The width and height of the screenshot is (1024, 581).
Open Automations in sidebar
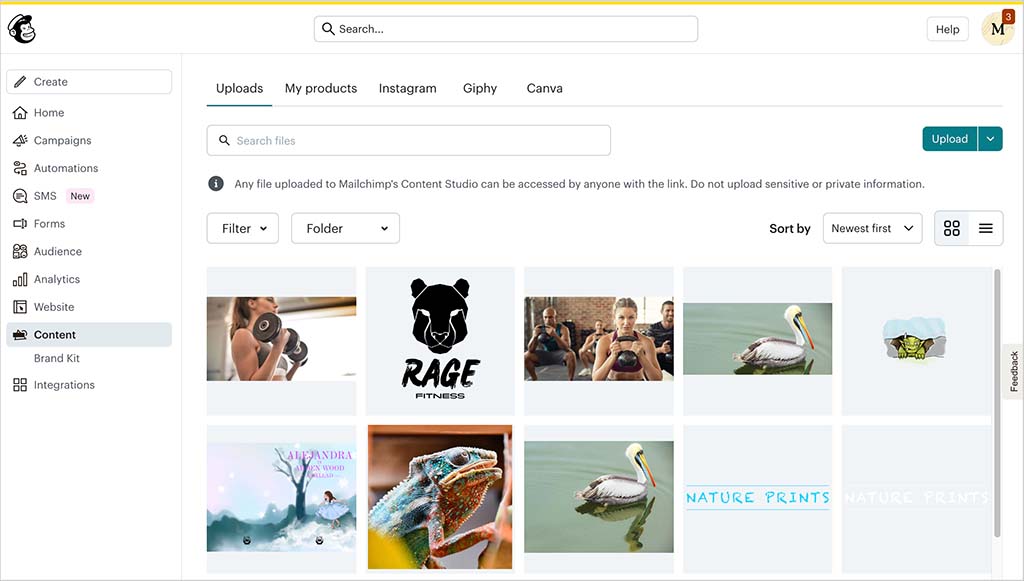66,168
